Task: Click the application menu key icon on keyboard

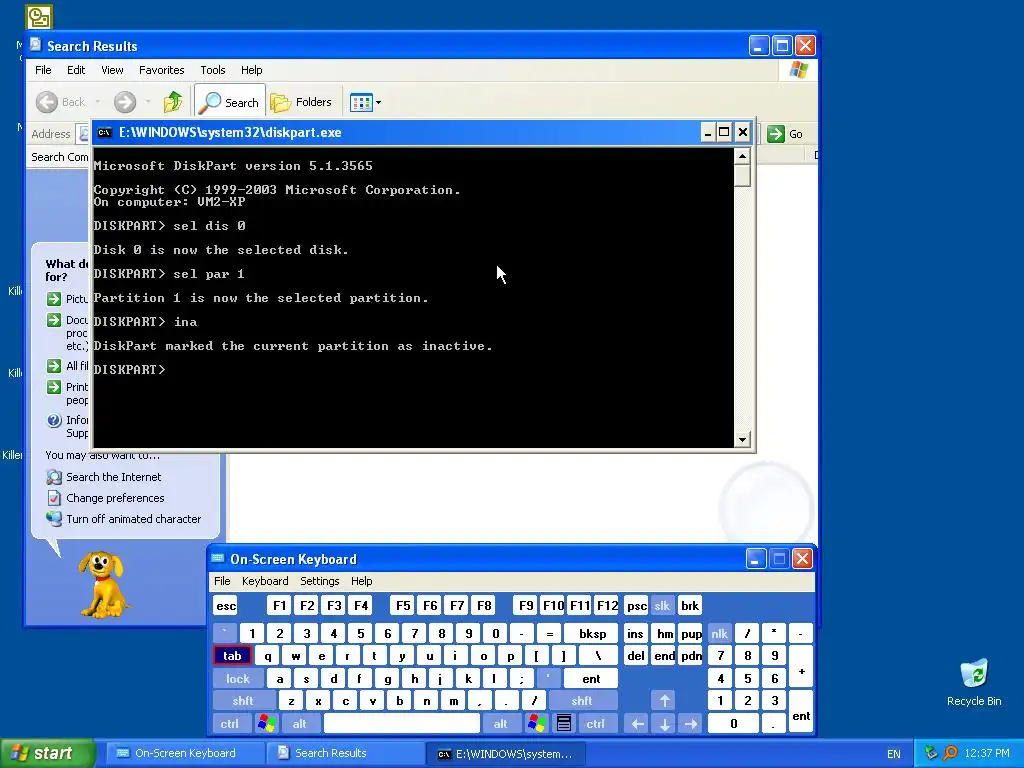Action: [x=564, y=724]
